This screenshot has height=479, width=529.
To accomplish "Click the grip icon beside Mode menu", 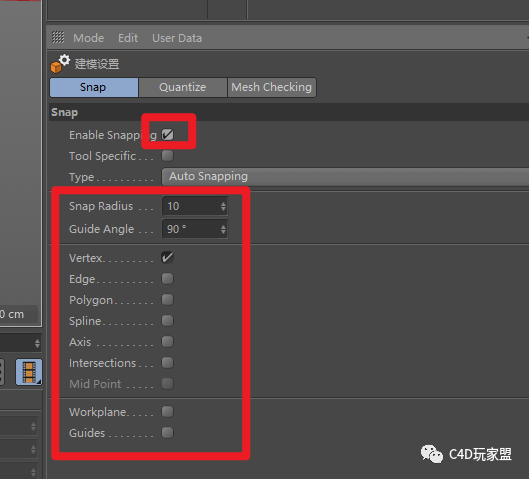I will (x=58, y=37).
